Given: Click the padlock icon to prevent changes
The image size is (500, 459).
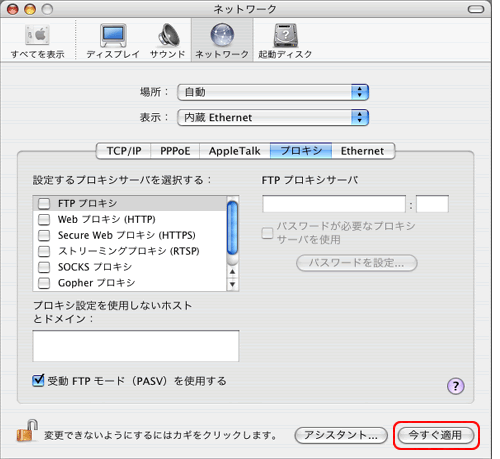Looking at the screenshot, I should 27,431.
